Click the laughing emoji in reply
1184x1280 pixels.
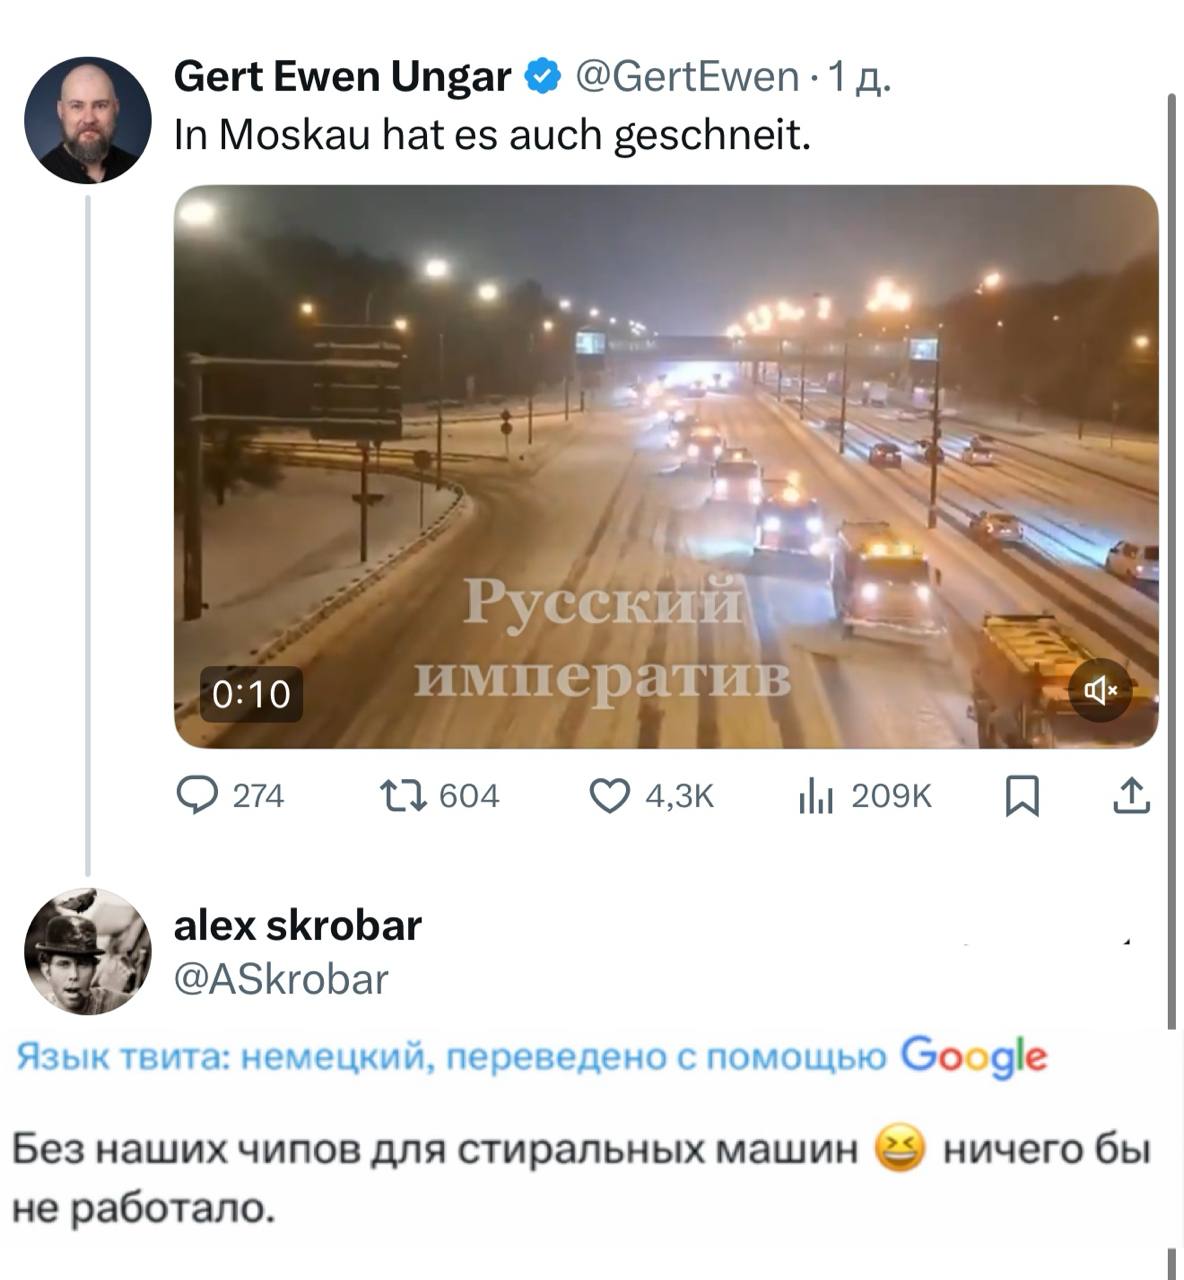pyautogui.click(x=901, y=1149)
